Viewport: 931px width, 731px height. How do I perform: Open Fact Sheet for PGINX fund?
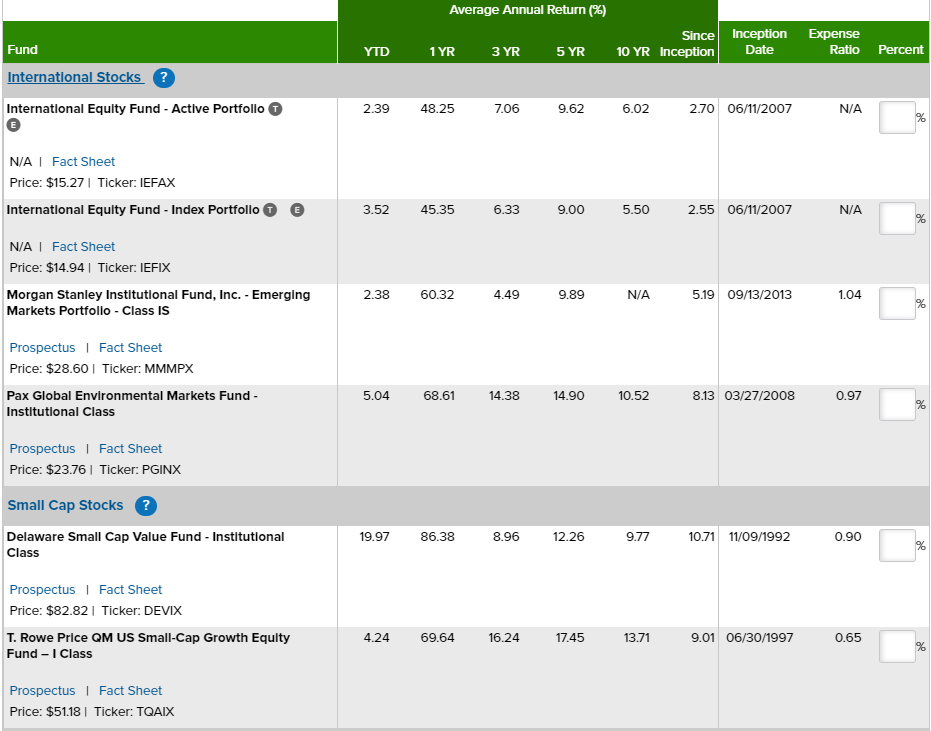131,448
